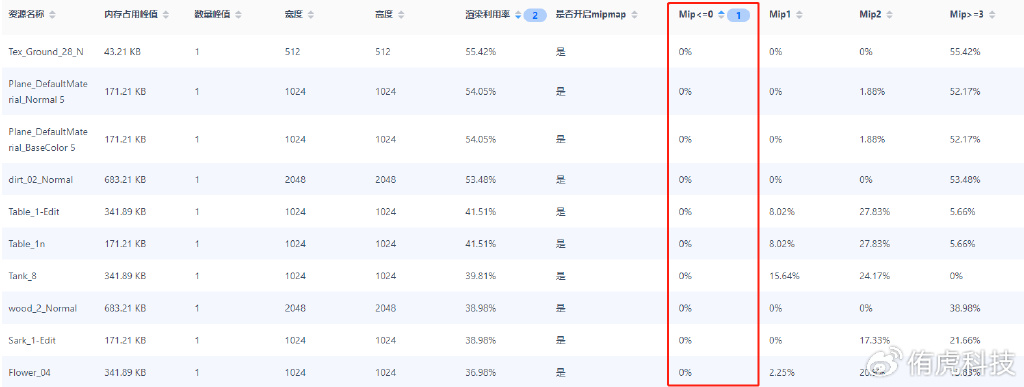Viewport: 1024px width, 387px height.
Task: Toggle the Mip<=0 column sort arrows
Action: pyautogui.click(x=722, y=14)
